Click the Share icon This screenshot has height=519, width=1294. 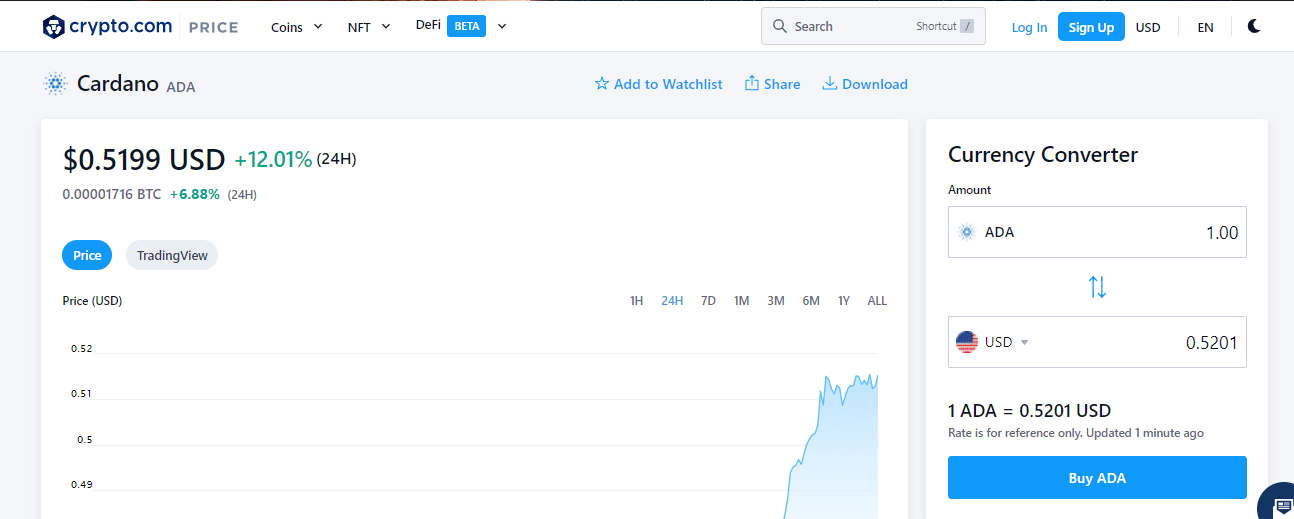(x=752, y=83)
